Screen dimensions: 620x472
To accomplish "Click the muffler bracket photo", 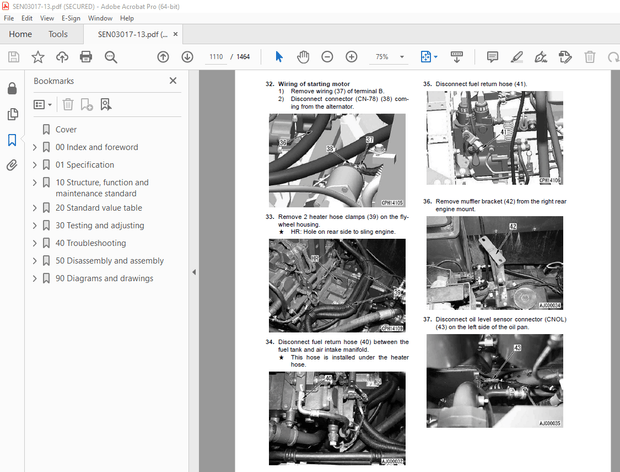I will [495, 262].
